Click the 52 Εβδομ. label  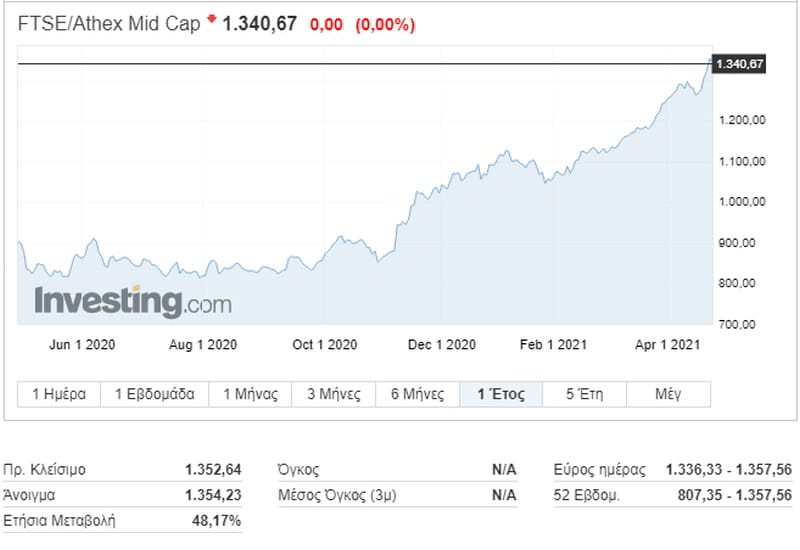(x=587, y=495)
